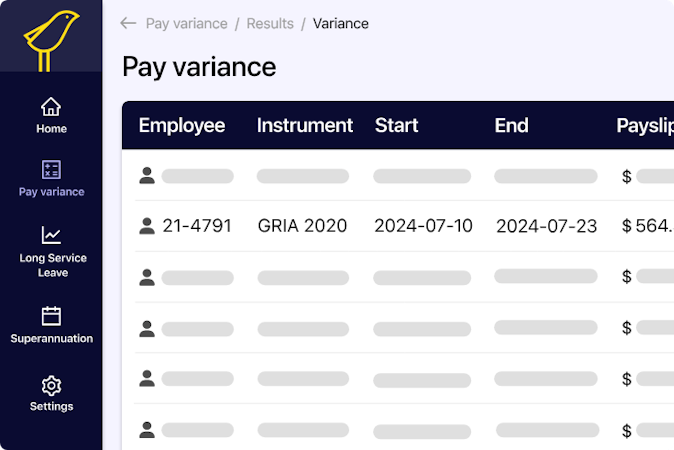Click start date 2024-07-10
The width and height of the screenshot is (674, 450).
(423, 226)
